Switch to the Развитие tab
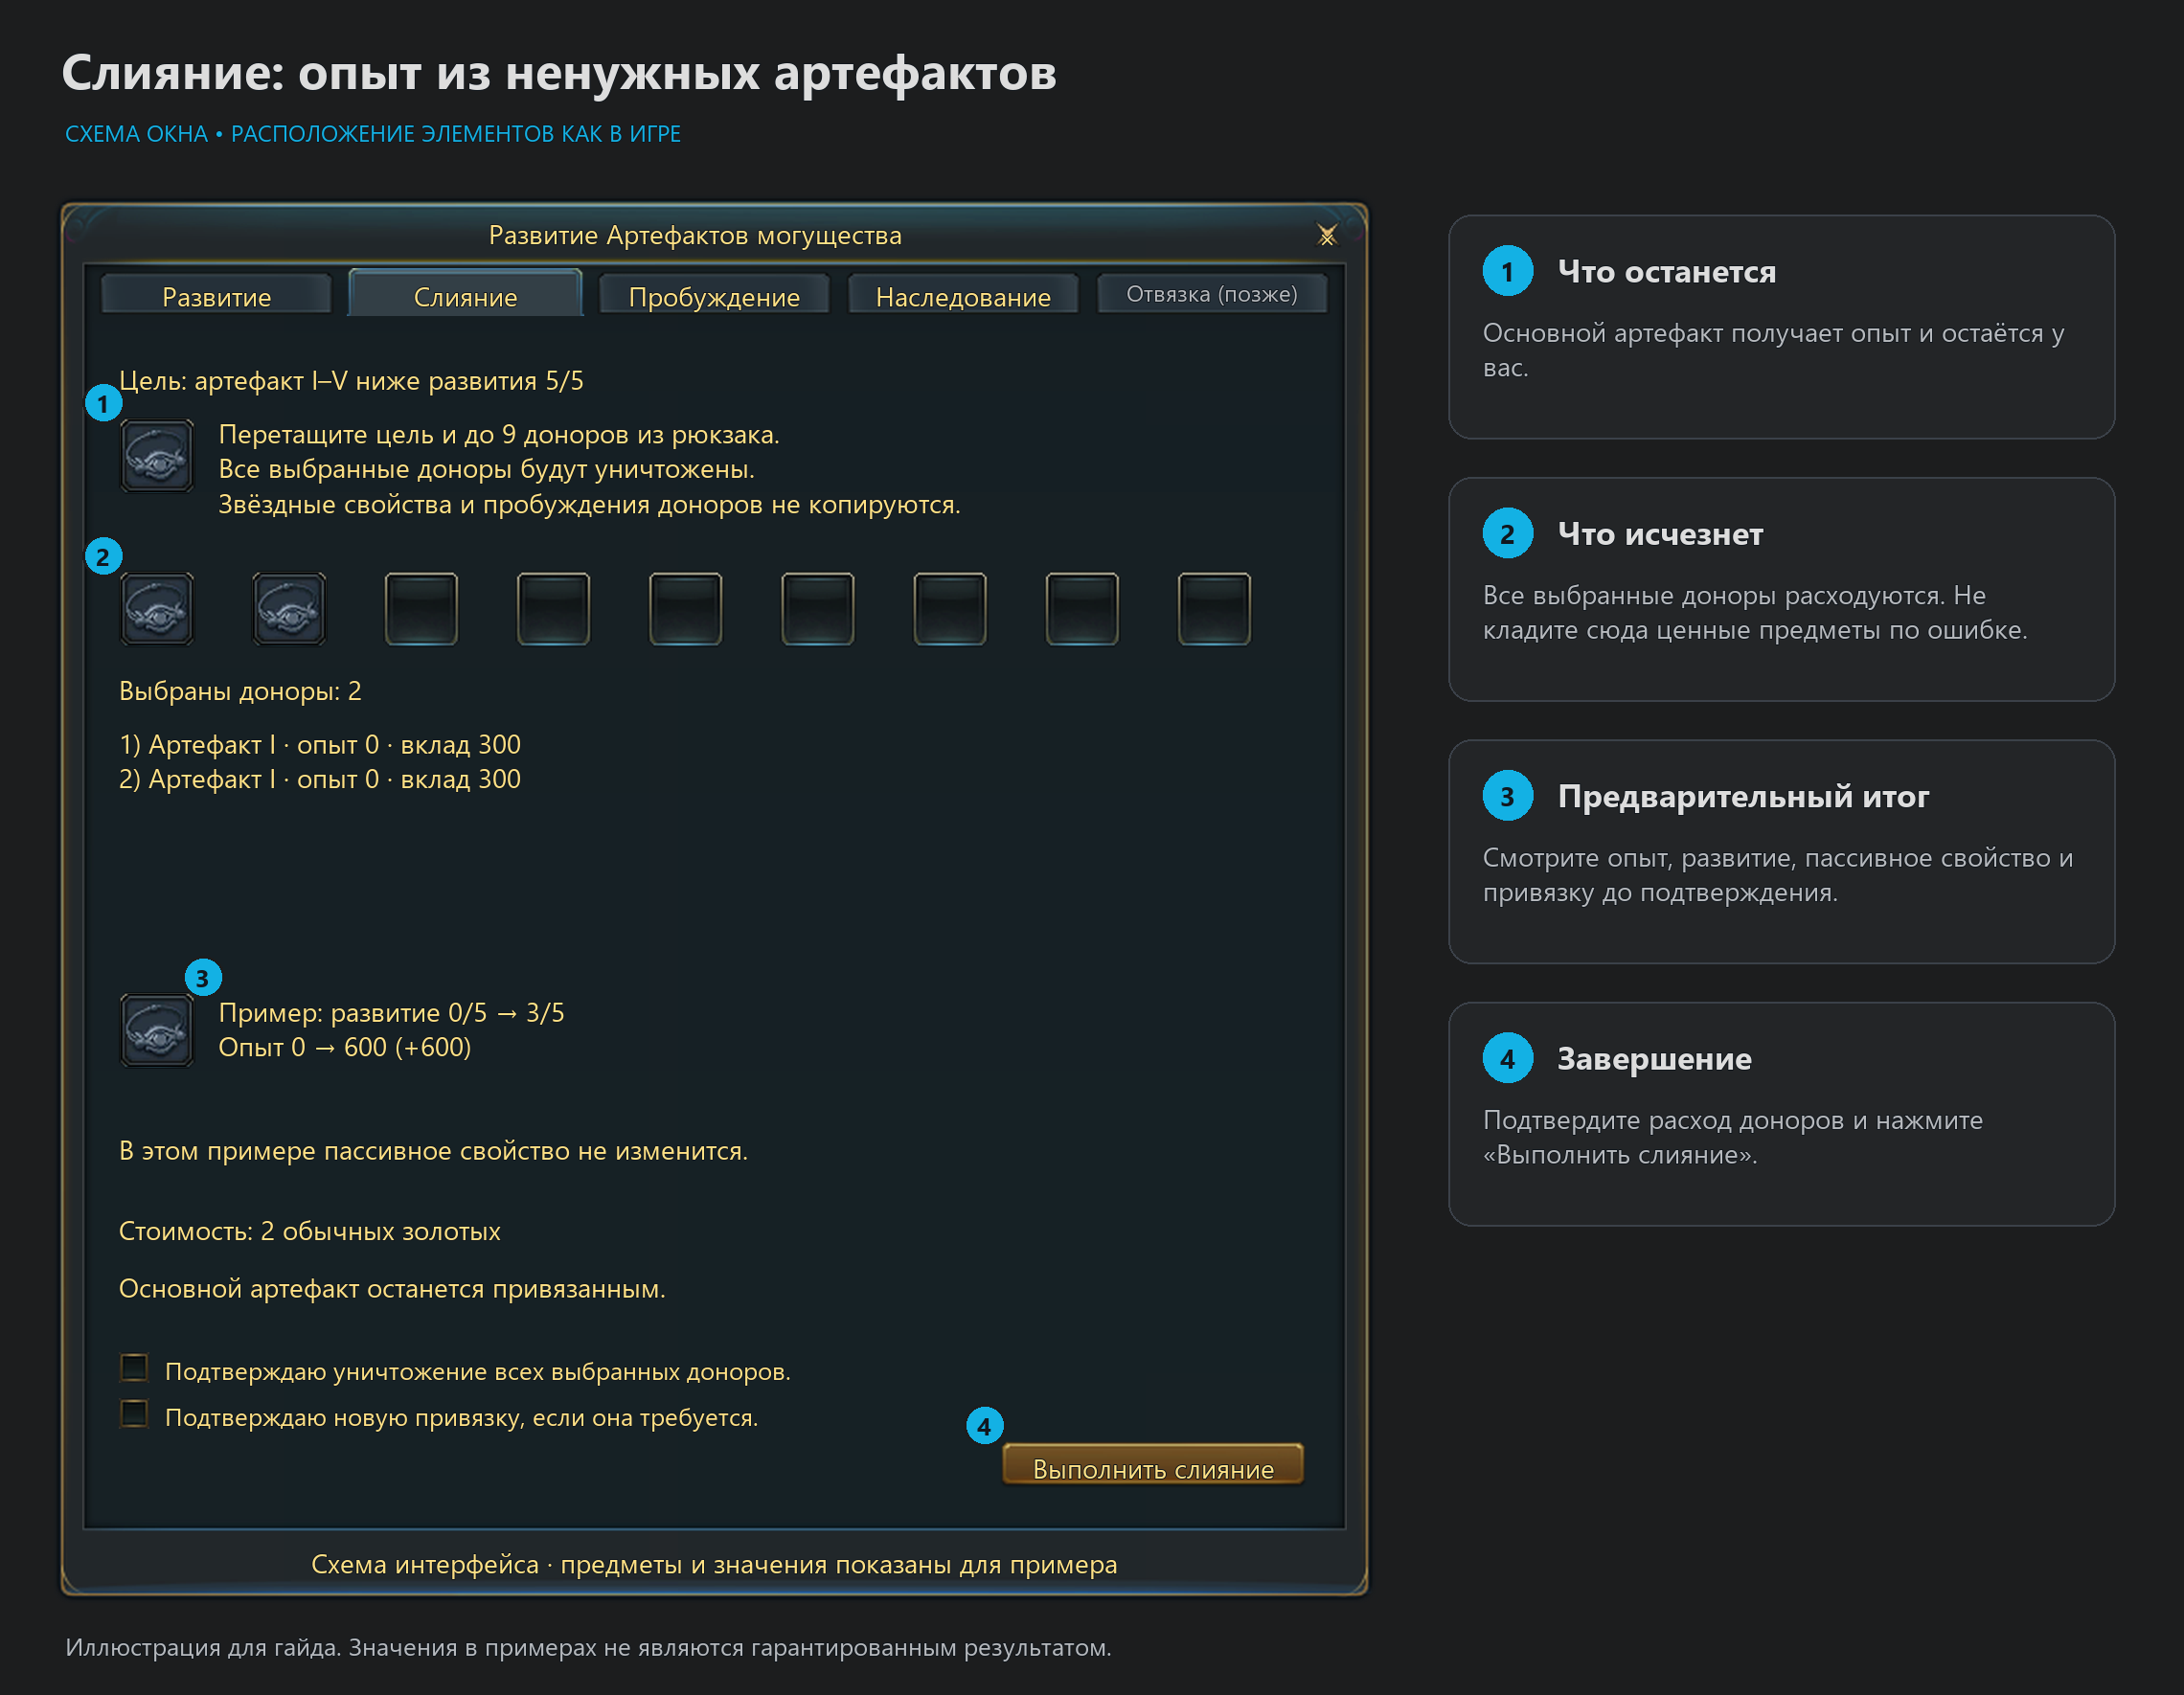Viewport: 2184px width, 1695px height. [216, 296]
